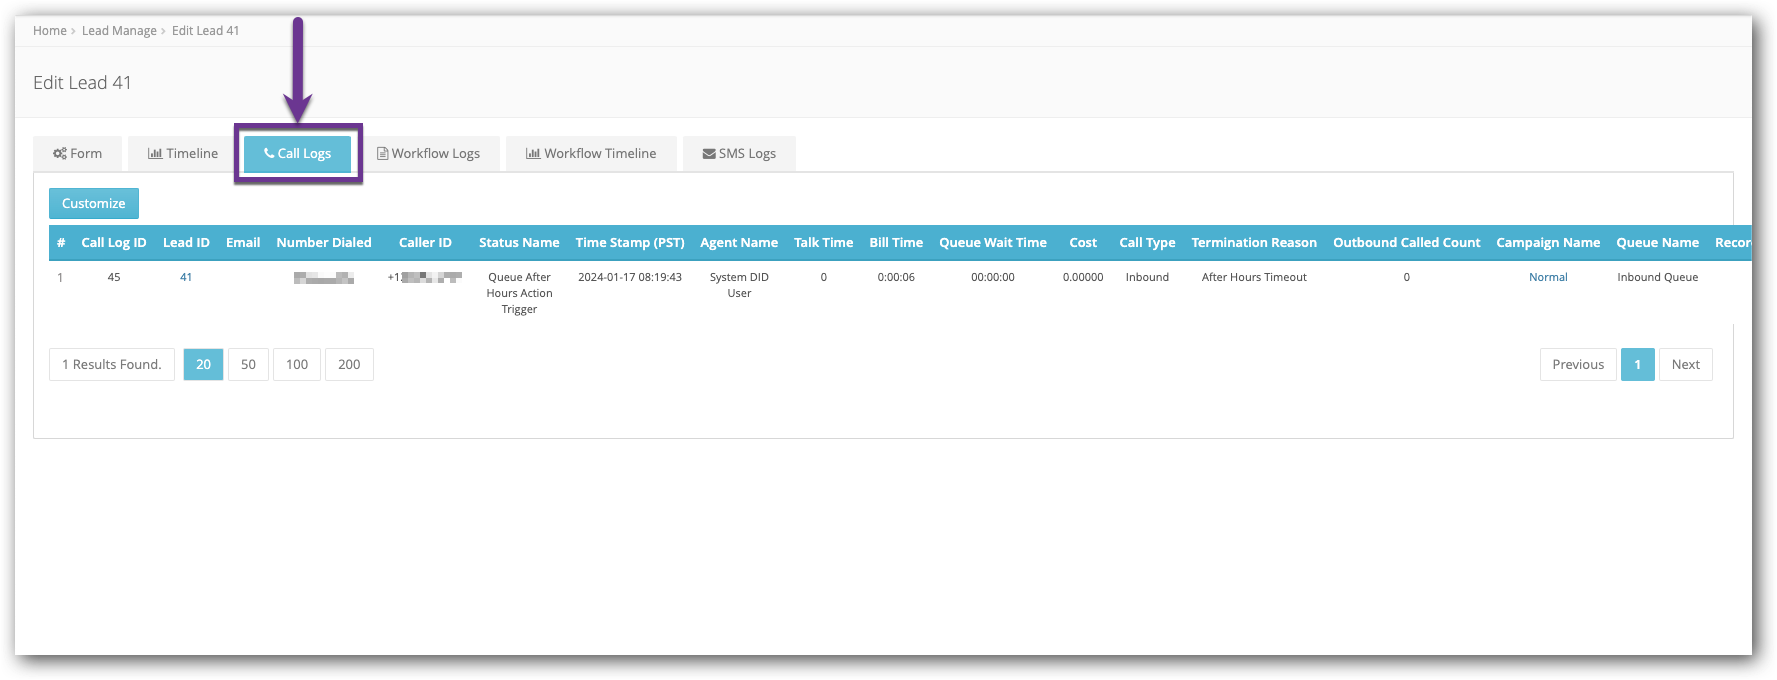Click the Inbound Queue name cell
The image size is (1777, 680).
(x=1658, y=277)
